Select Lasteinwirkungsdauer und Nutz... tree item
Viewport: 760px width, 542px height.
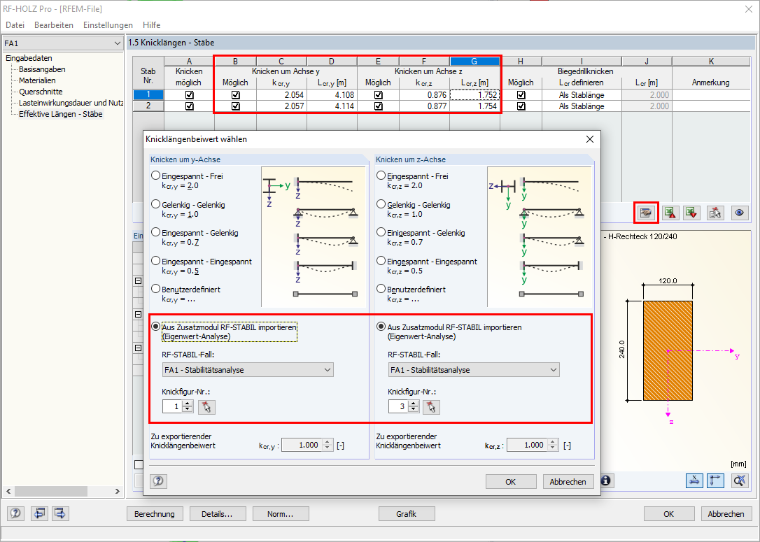coord(71,103)
